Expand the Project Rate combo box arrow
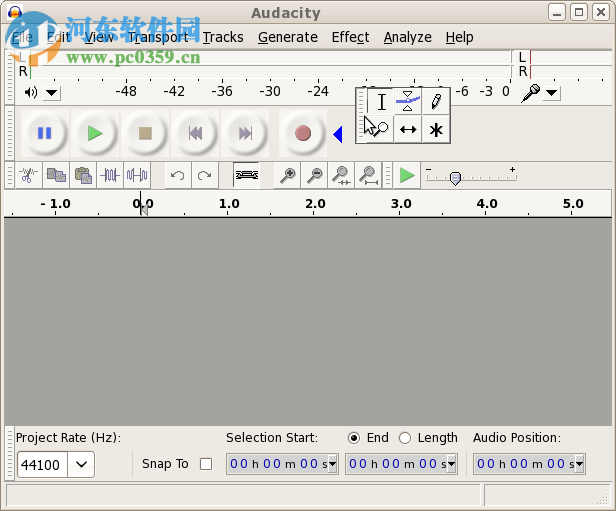This screenshot has width=616, height=511. coord(81,465)
